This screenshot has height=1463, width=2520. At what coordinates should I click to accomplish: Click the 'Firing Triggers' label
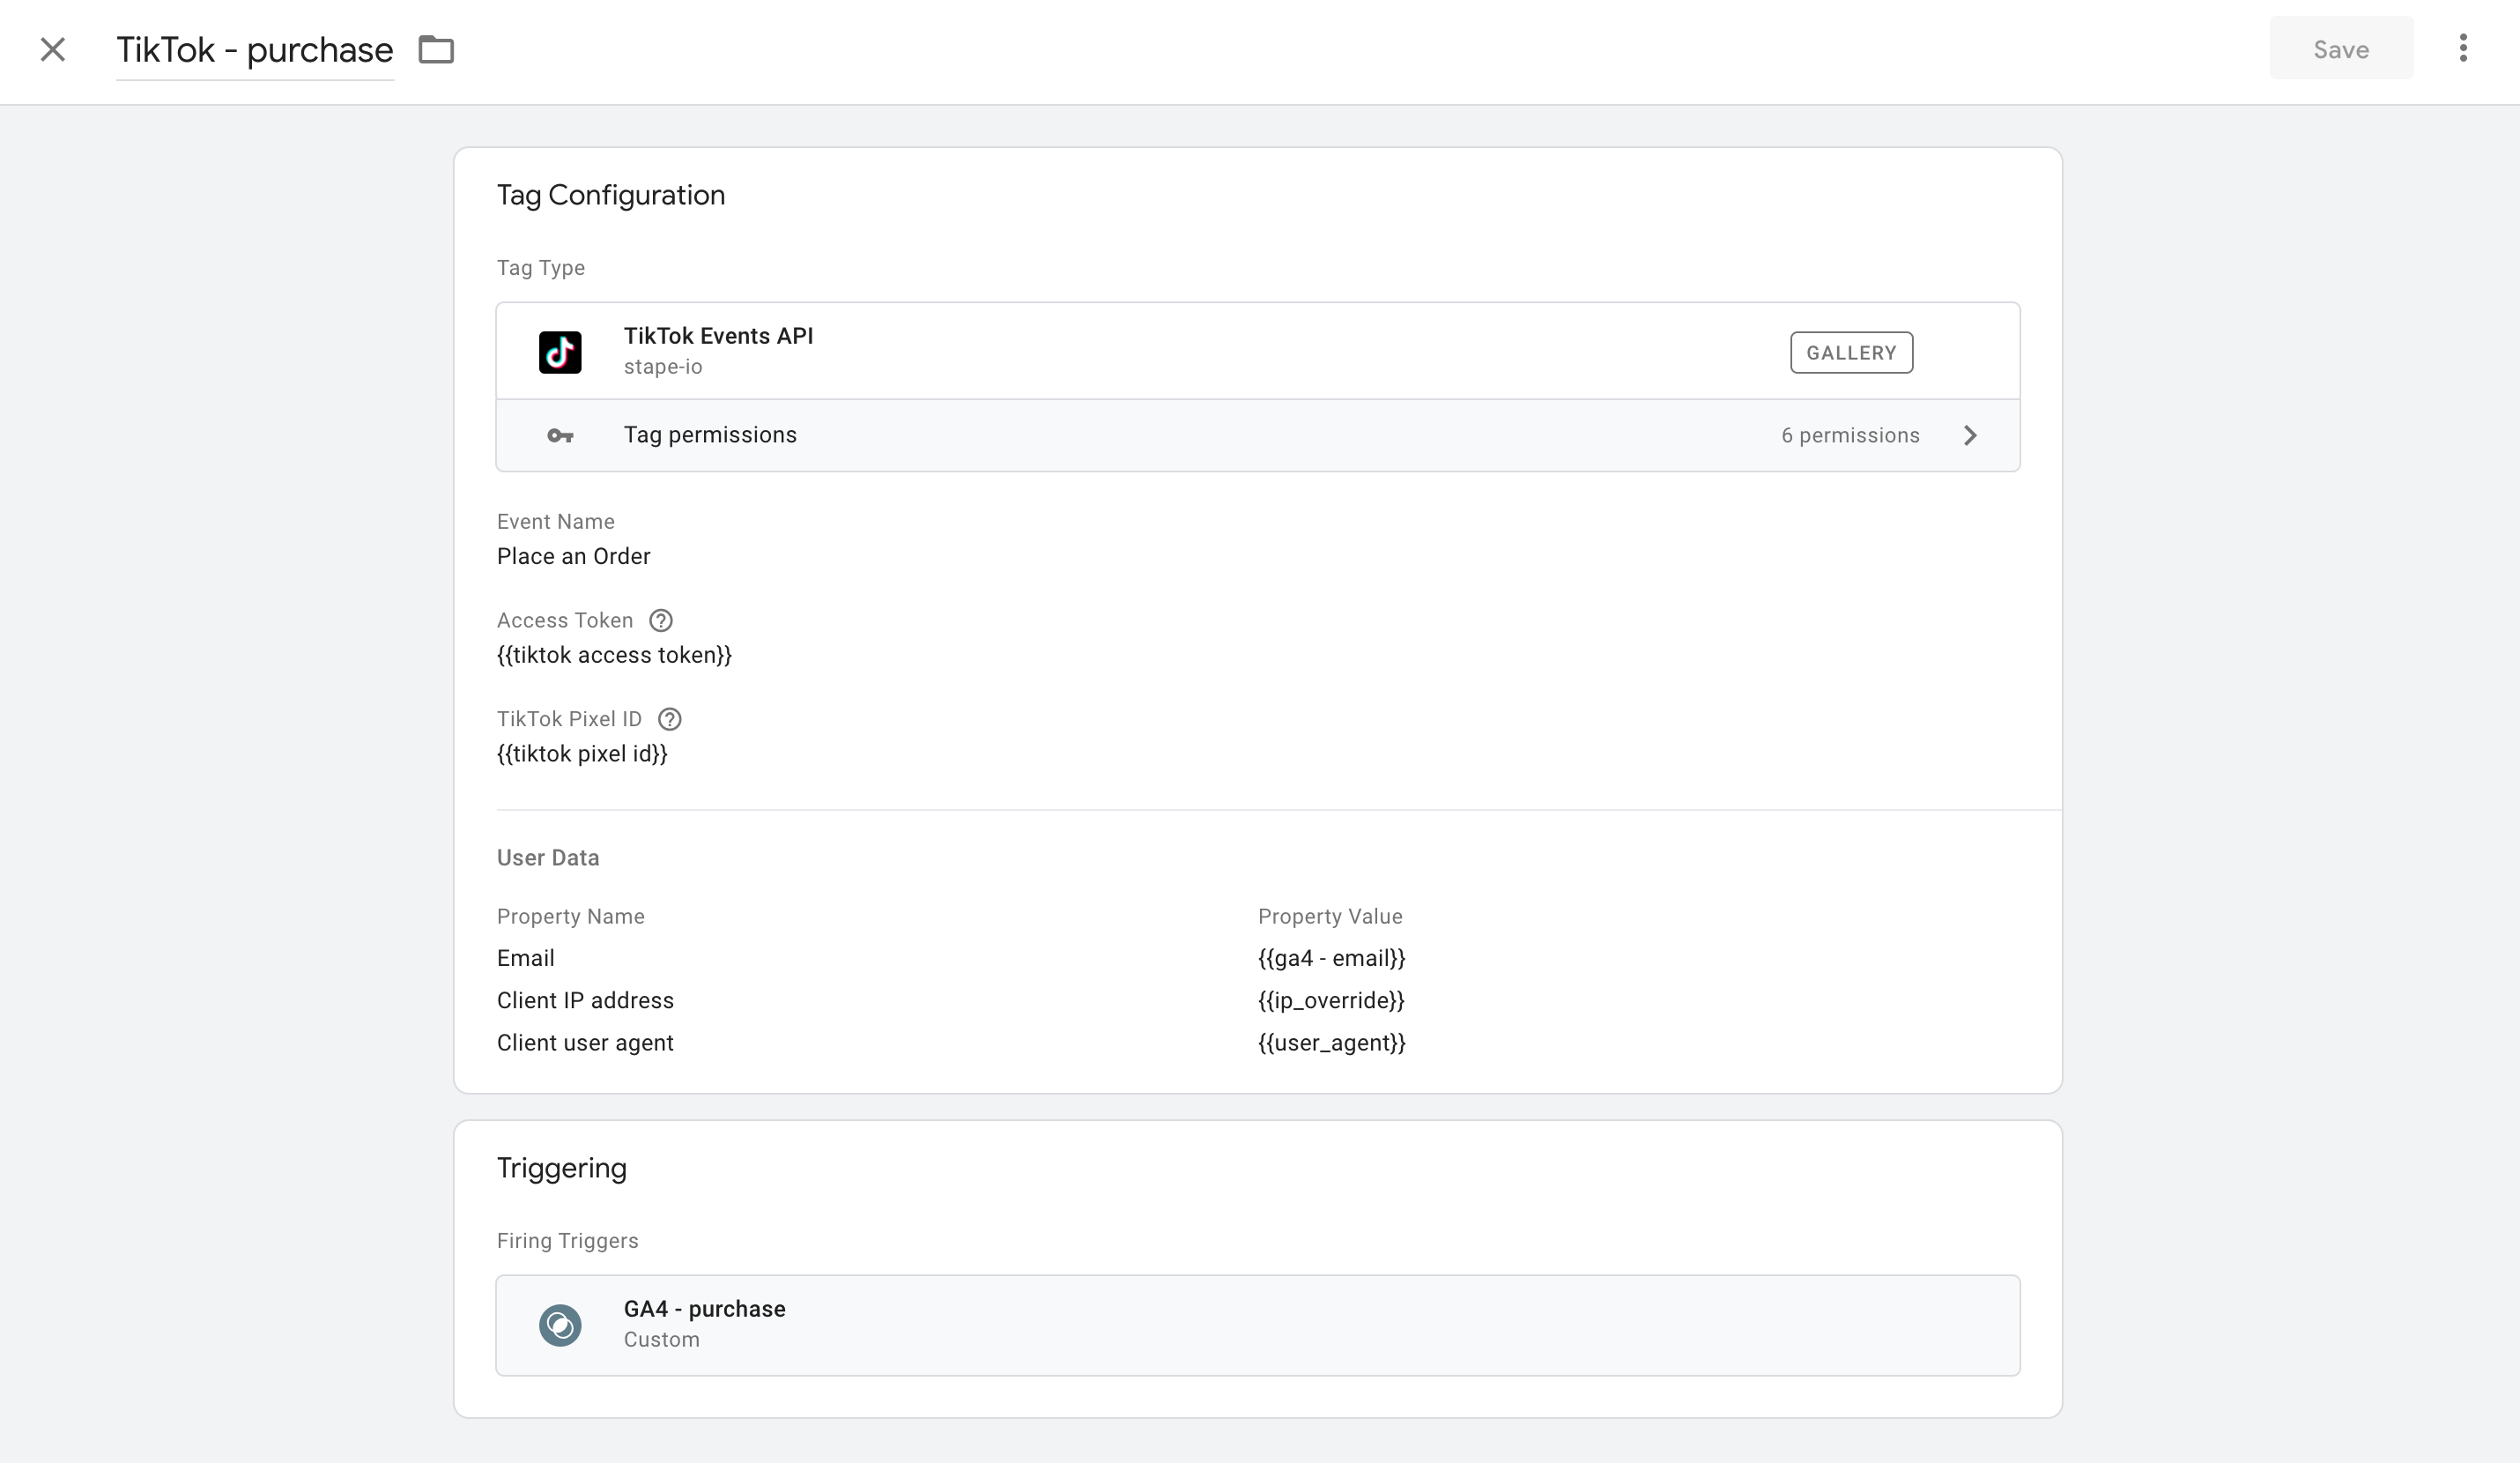coord(568,1241)
